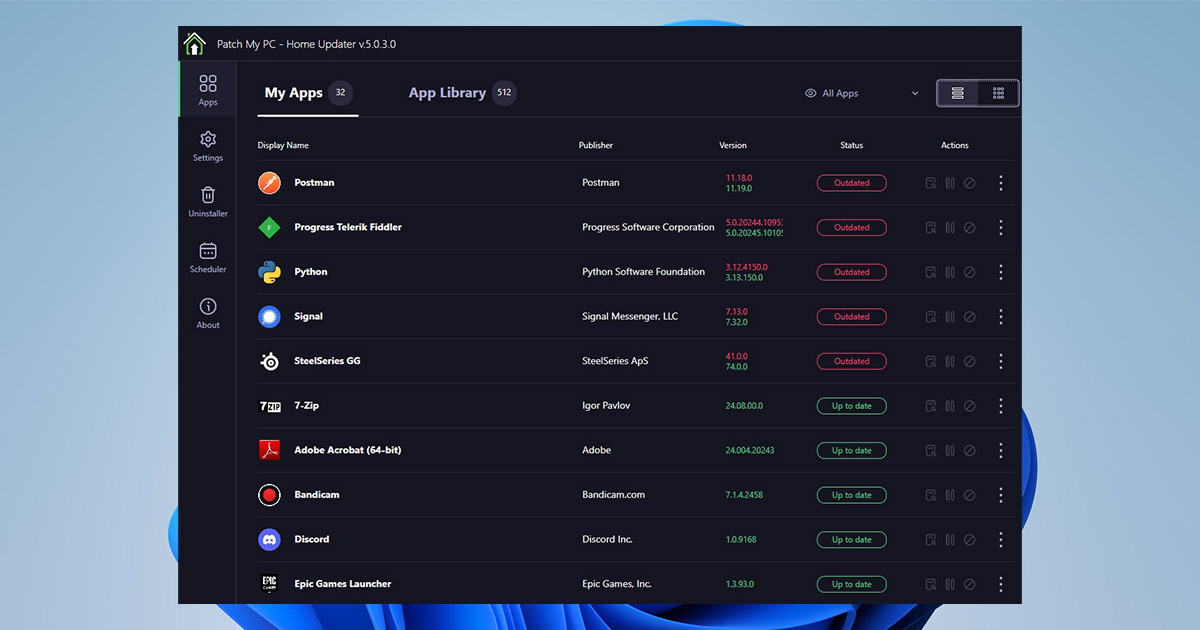Click the Patch My PC home logo
The width and height of the screenshot is (1200, 630).
tap(194, 44)
